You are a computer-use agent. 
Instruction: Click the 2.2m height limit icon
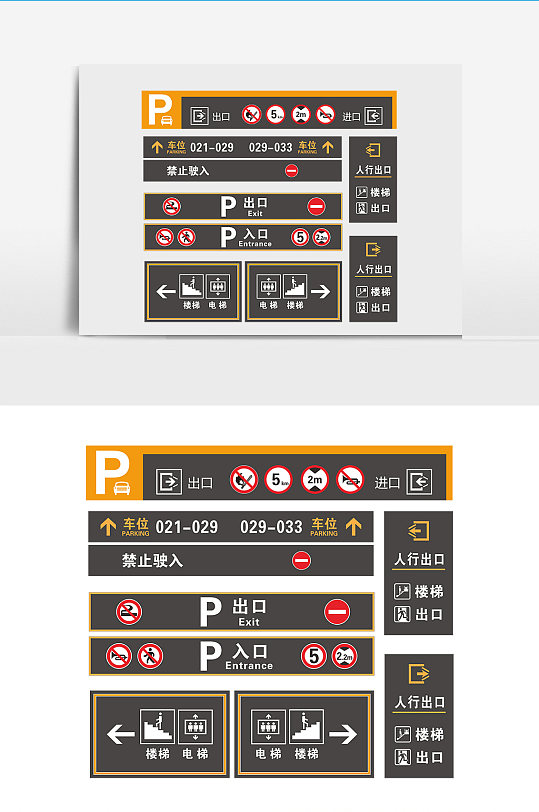(x=345, y=656)
